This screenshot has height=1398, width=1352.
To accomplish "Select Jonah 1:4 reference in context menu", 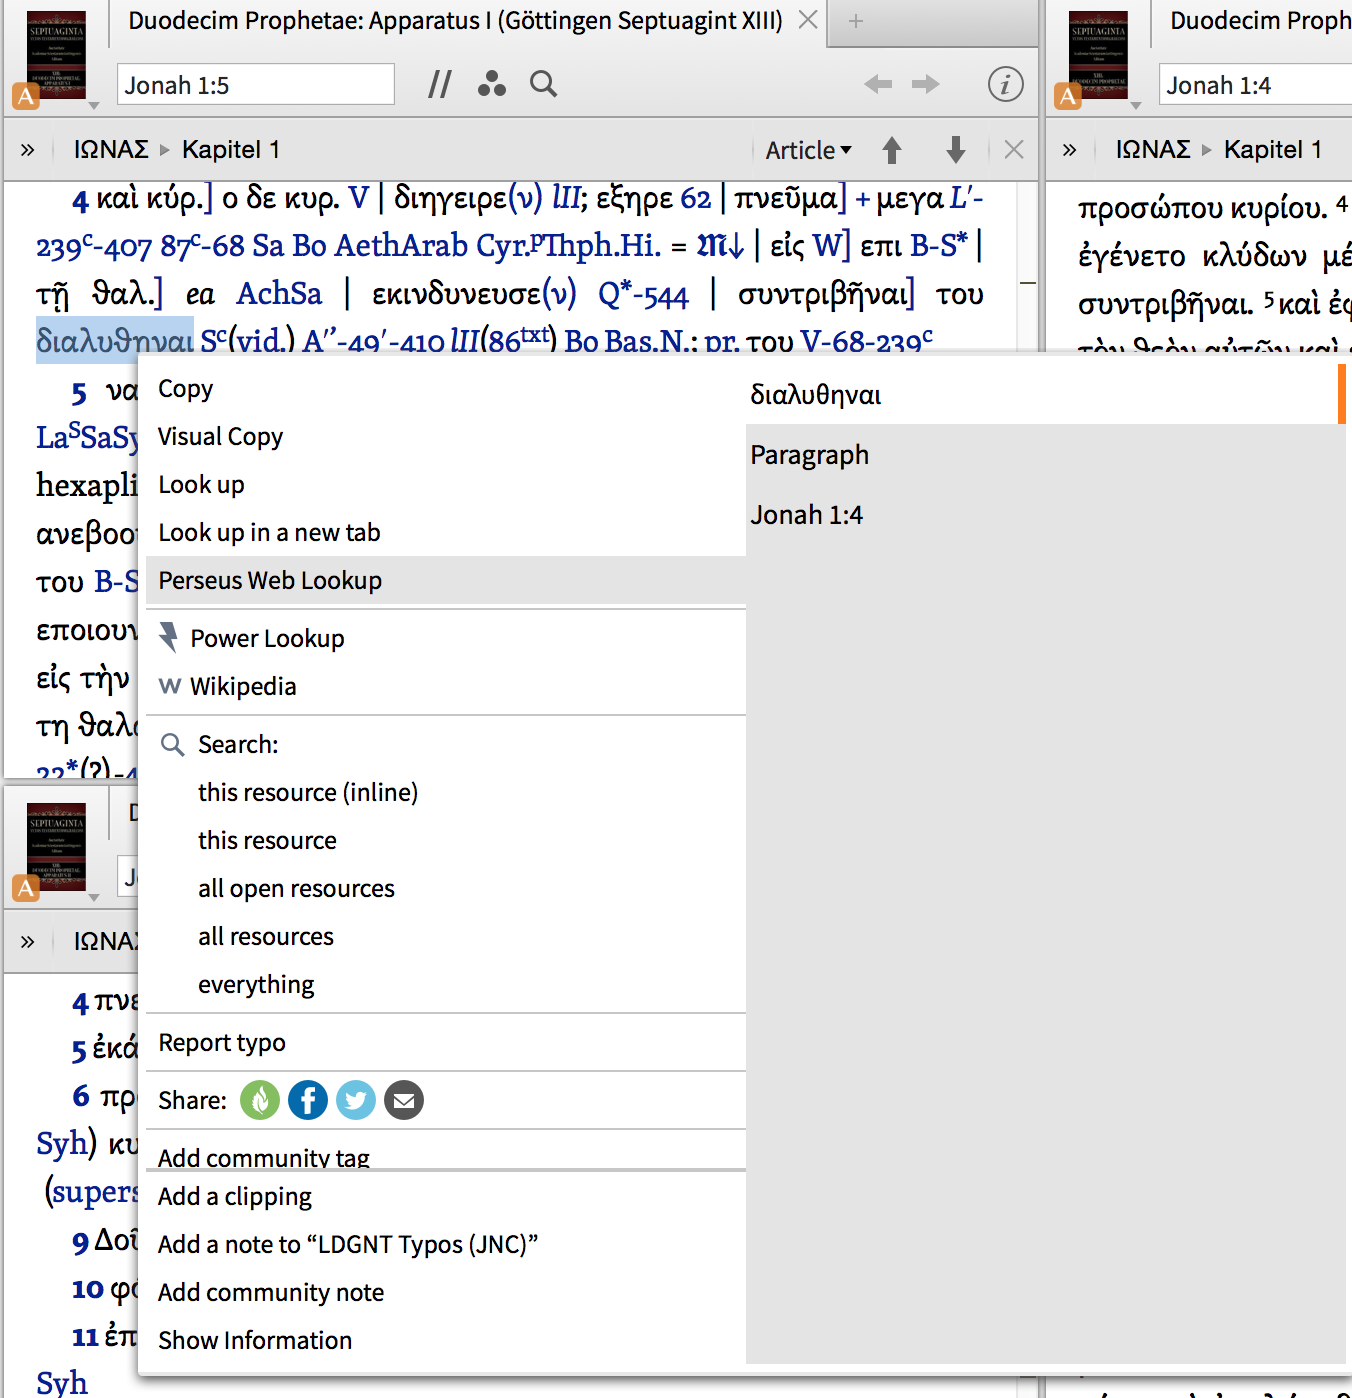I will point(806,515).
